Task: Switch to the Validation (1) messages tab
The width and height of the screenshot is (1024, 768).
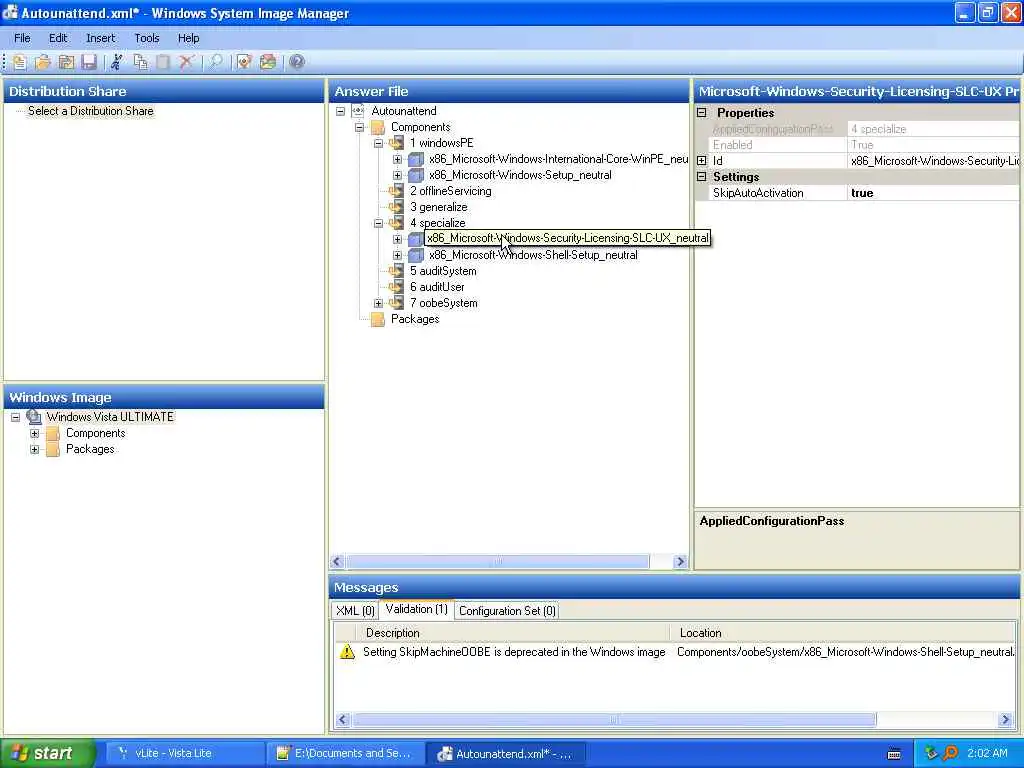Action: coord(417,609)
